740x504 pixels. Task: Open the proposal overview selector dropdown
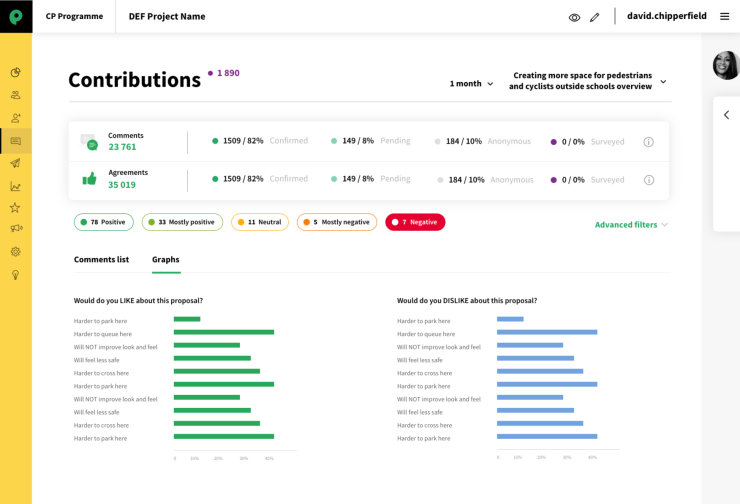588,81
